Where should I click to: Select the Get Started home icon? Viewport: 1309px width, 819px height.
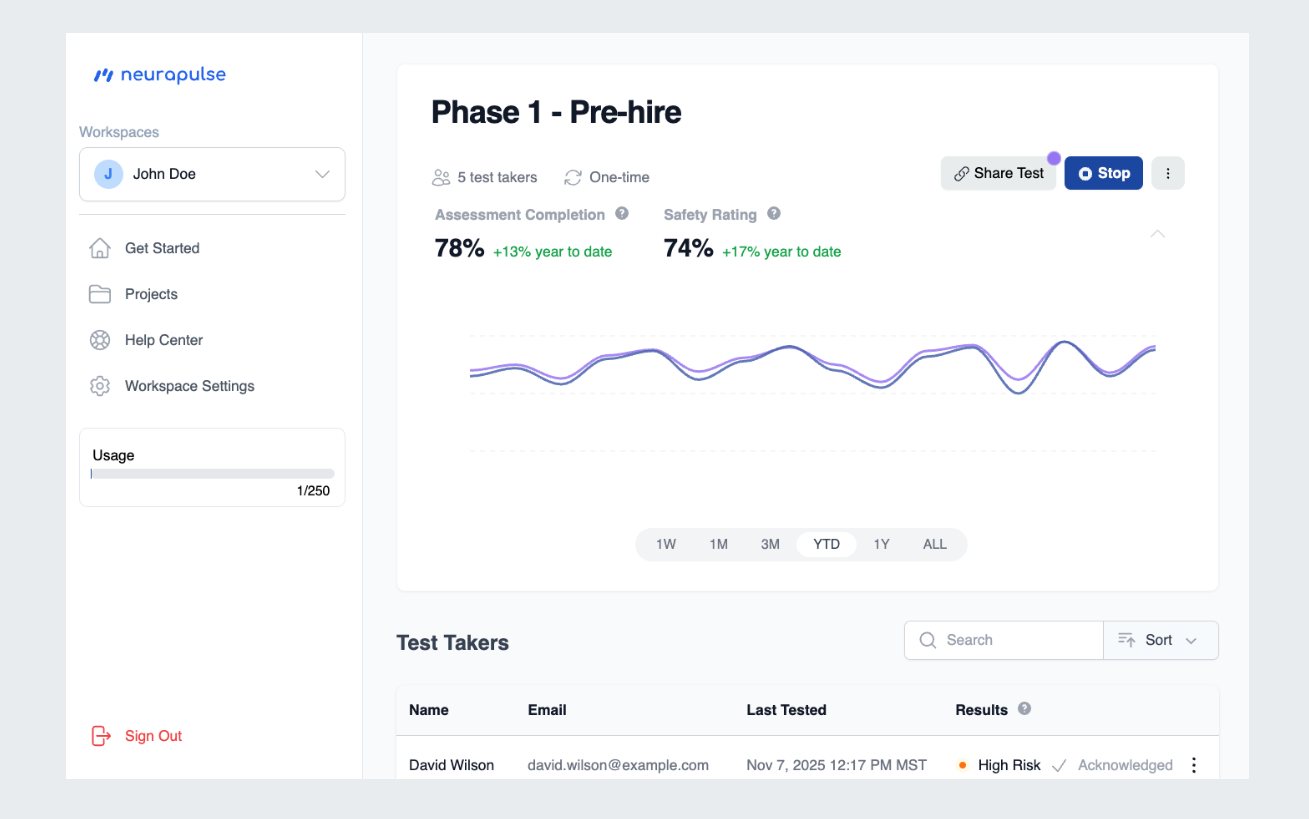coord(100,247)
